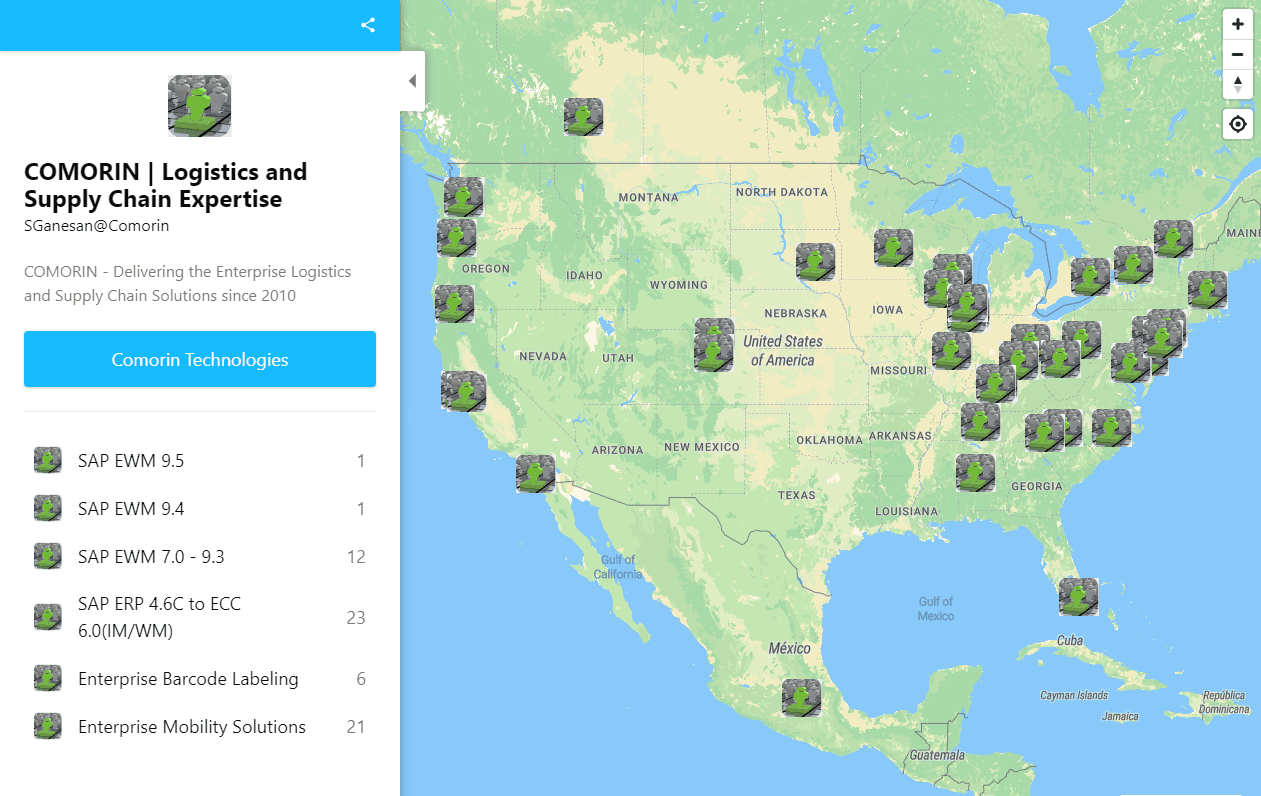Reset map compass orientation
This screenshot has height=796, width=1261.
[1238, 84]
